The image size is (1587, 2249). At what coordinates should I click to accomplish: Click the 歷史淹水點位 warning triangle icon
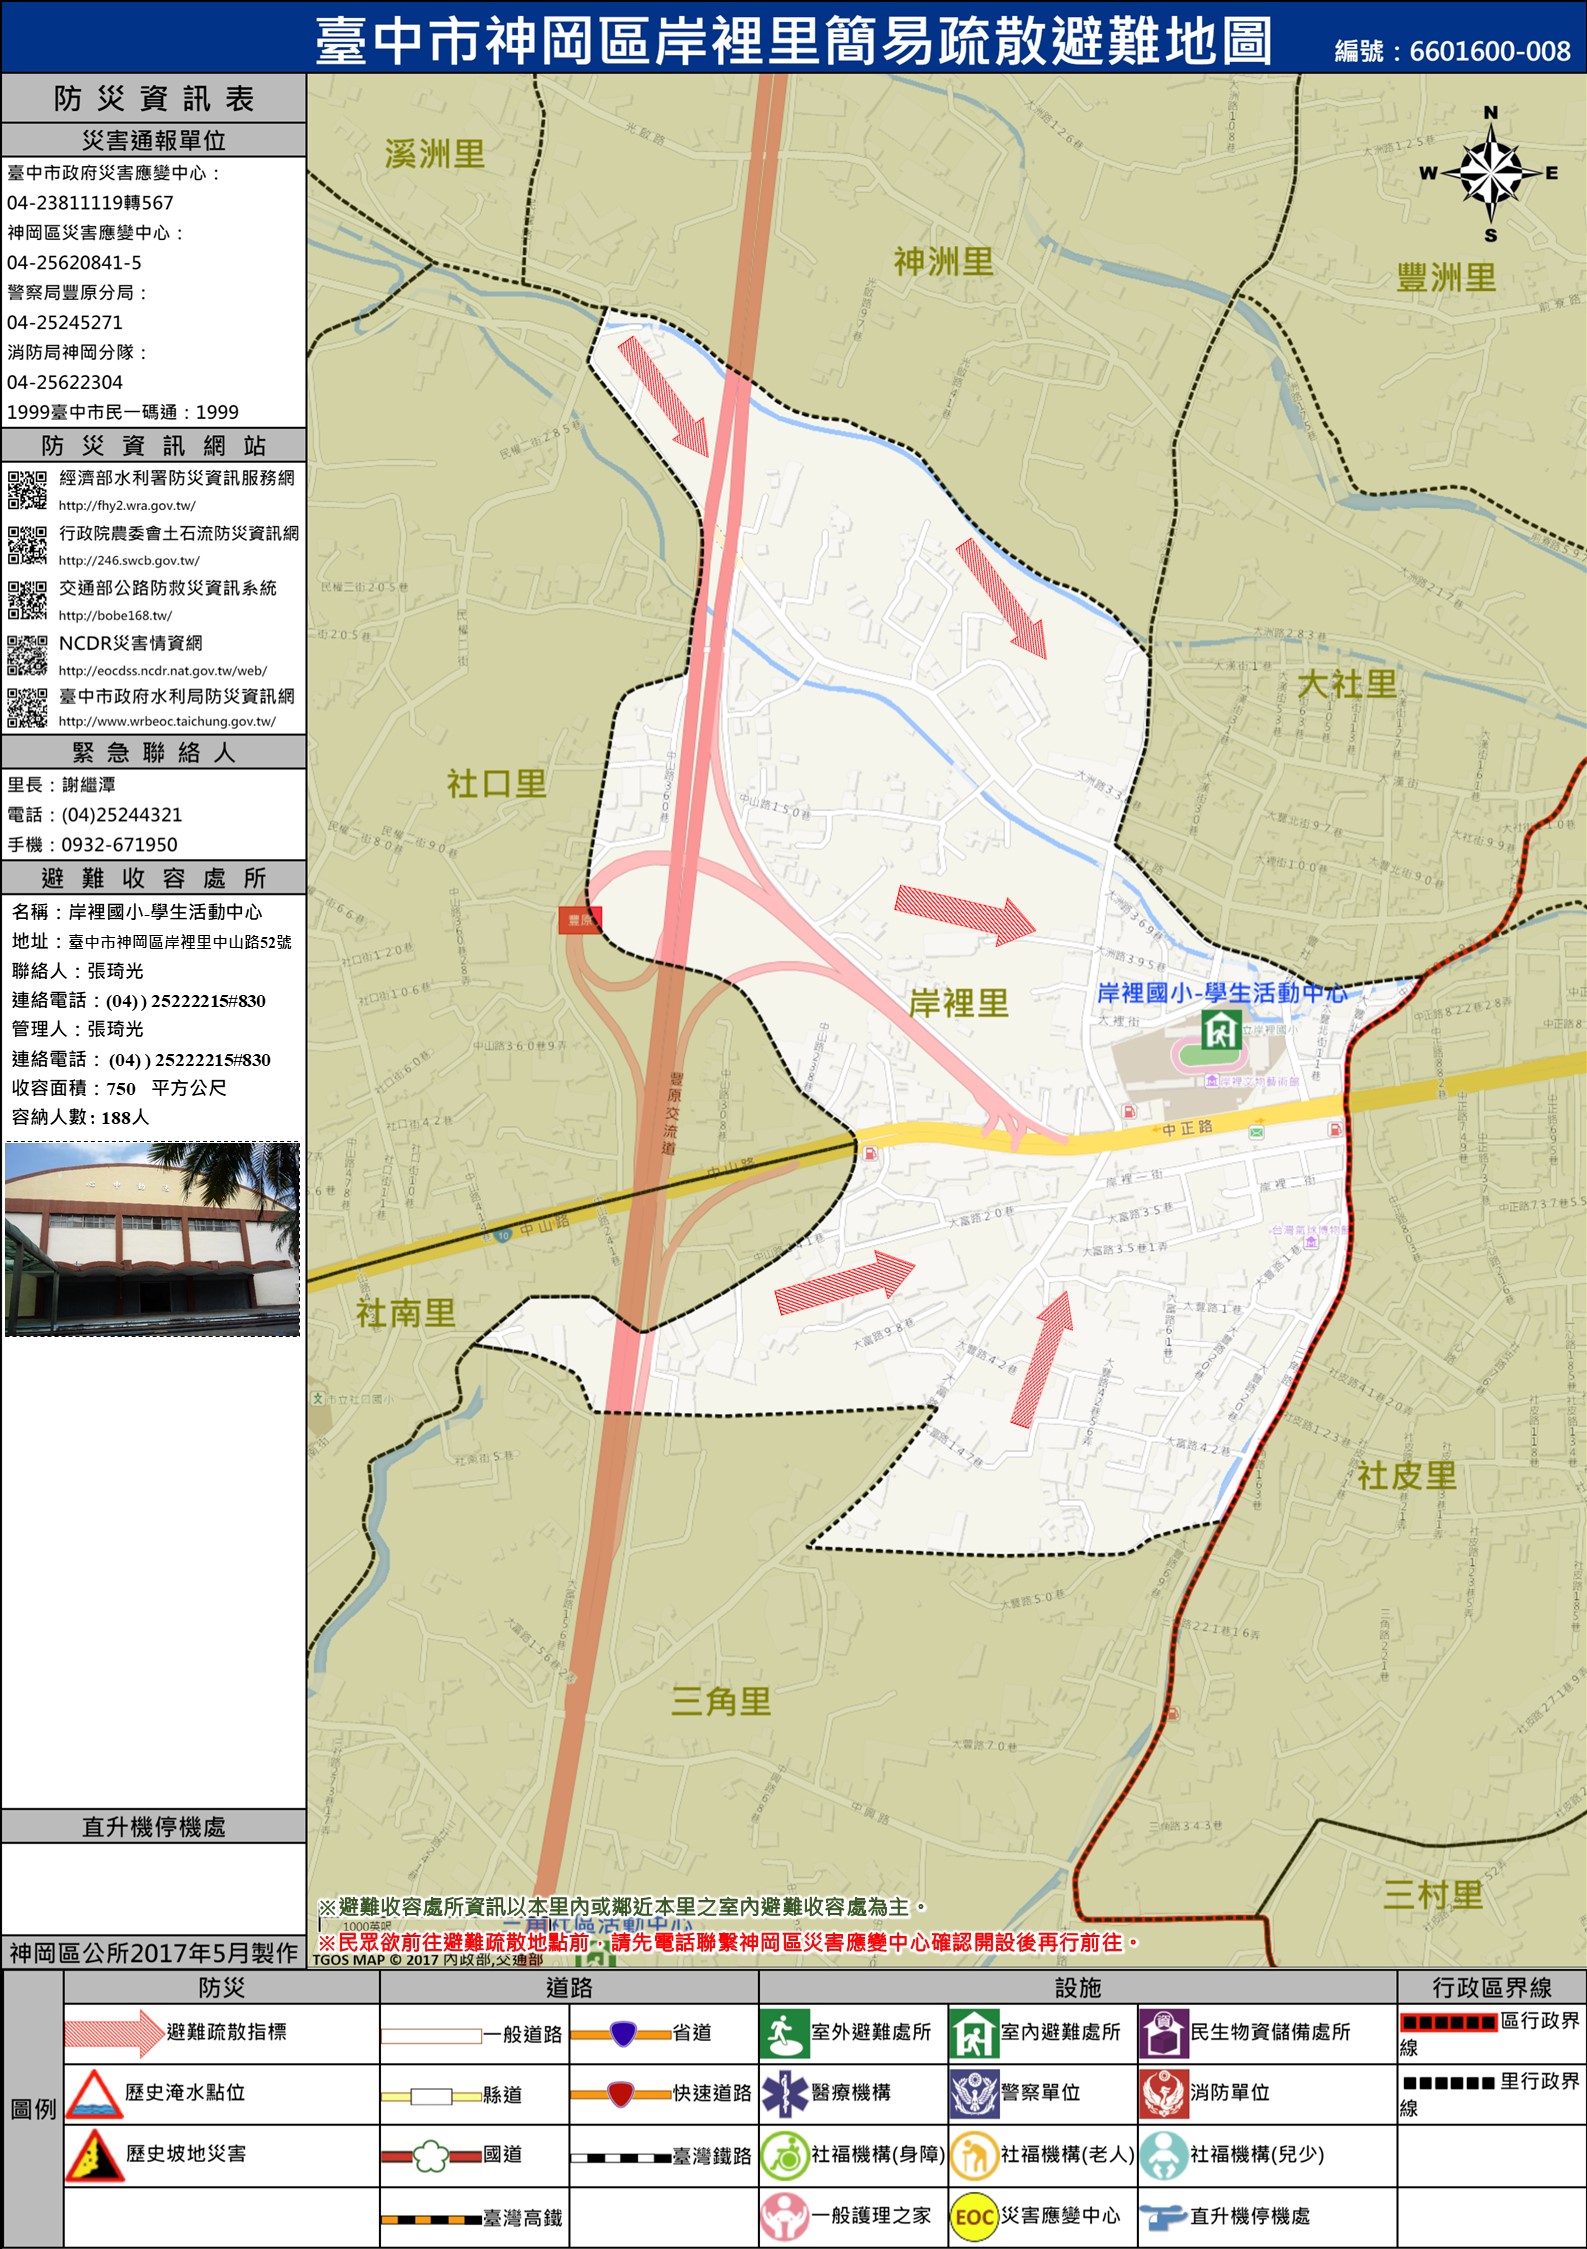tap(94, 2095)
